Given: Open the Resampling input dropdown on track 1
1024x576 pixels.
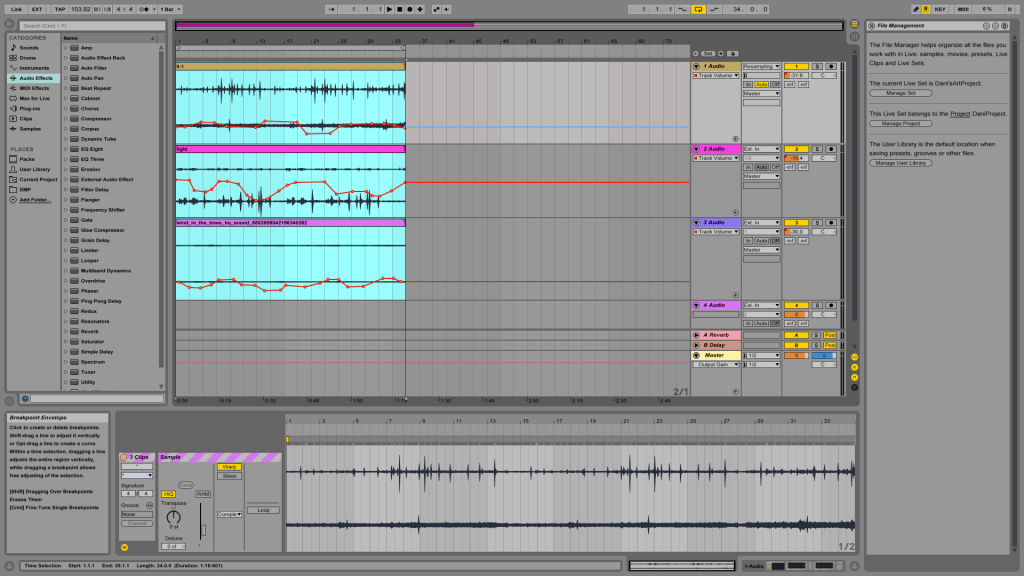Looking at the screenshot, I should pos(761,66).
